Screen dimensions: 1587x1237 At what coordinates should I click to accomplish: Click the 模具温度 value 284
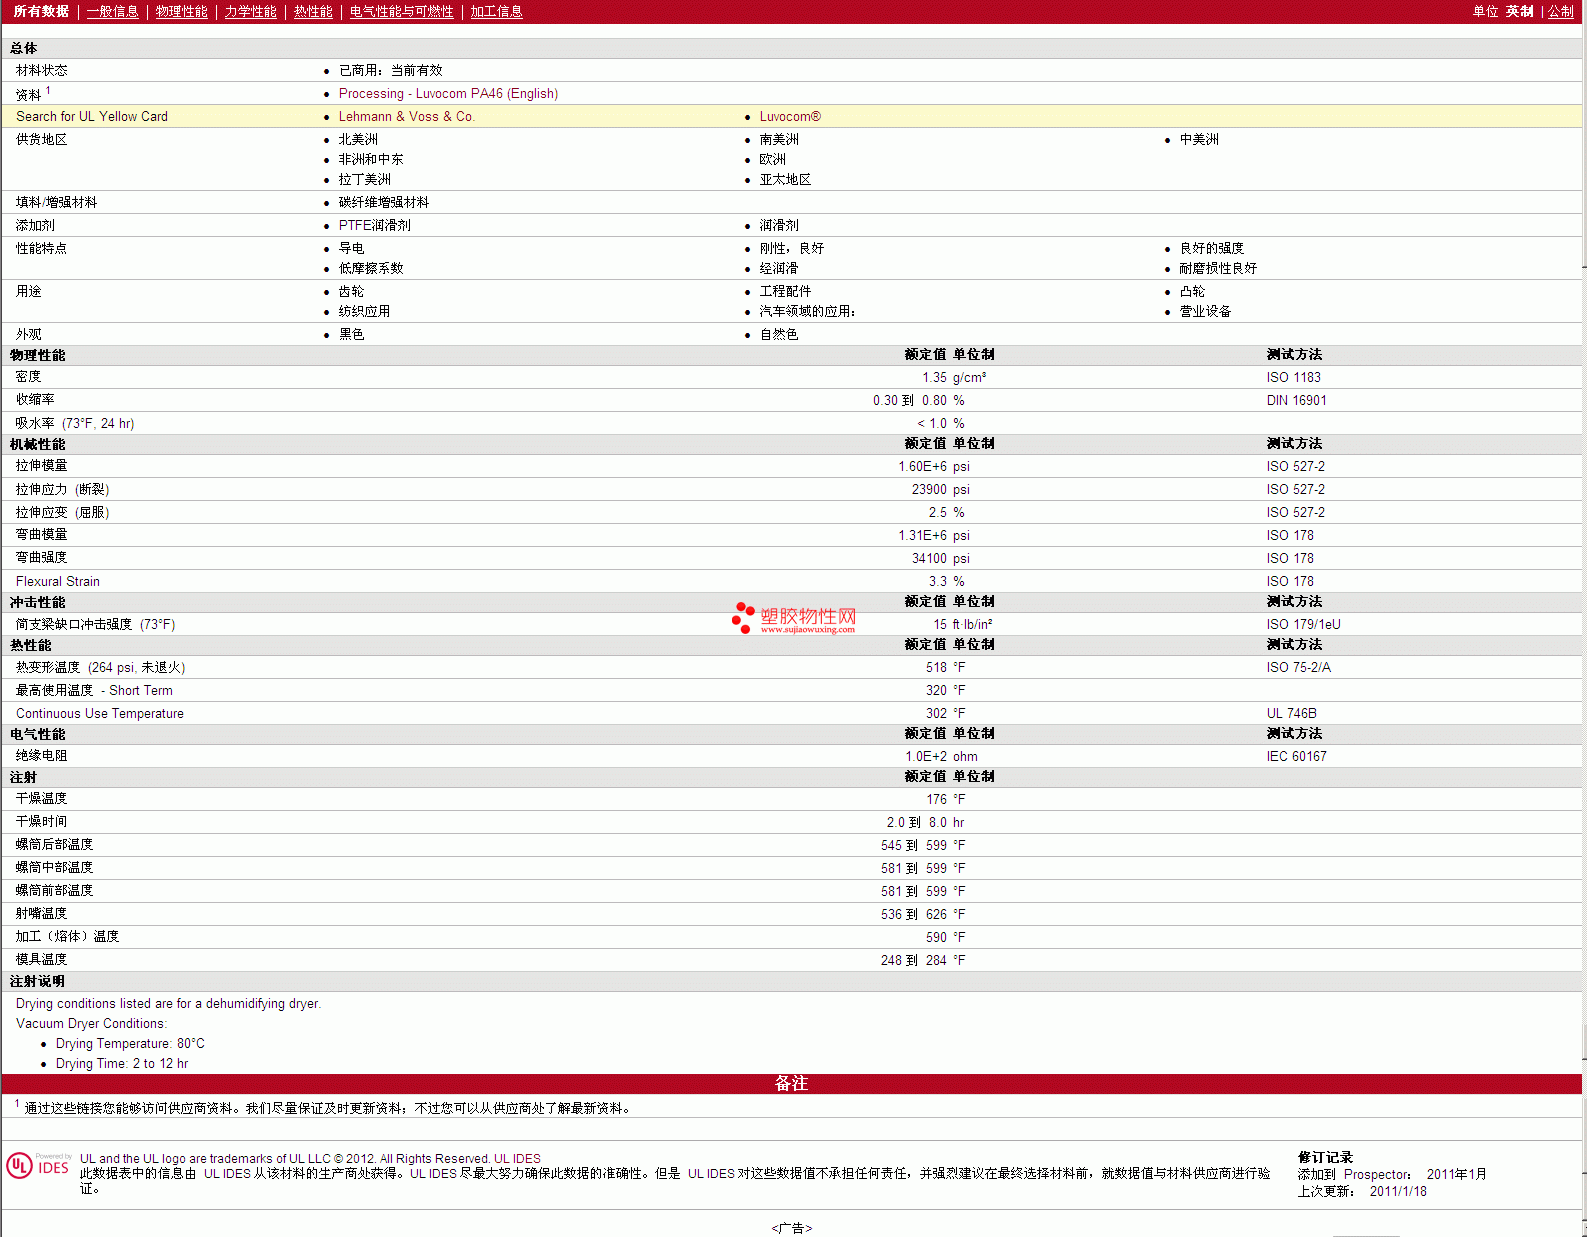pyautogui.click(x=936, y=960)
